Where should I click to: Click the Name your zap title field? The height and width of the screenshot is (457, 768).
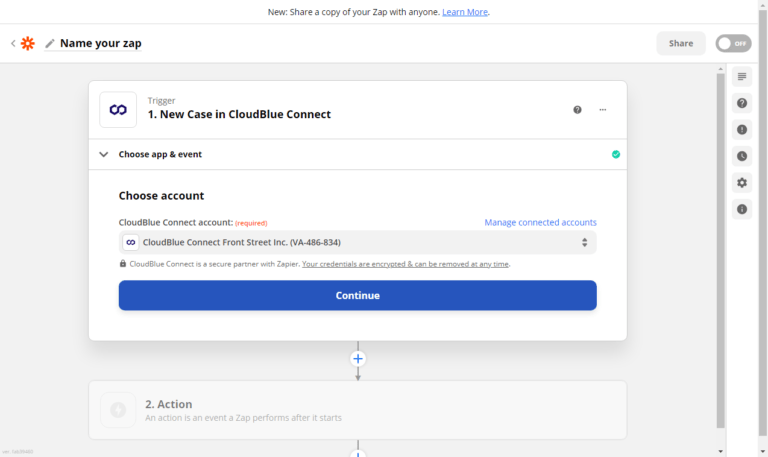[100, 43]
